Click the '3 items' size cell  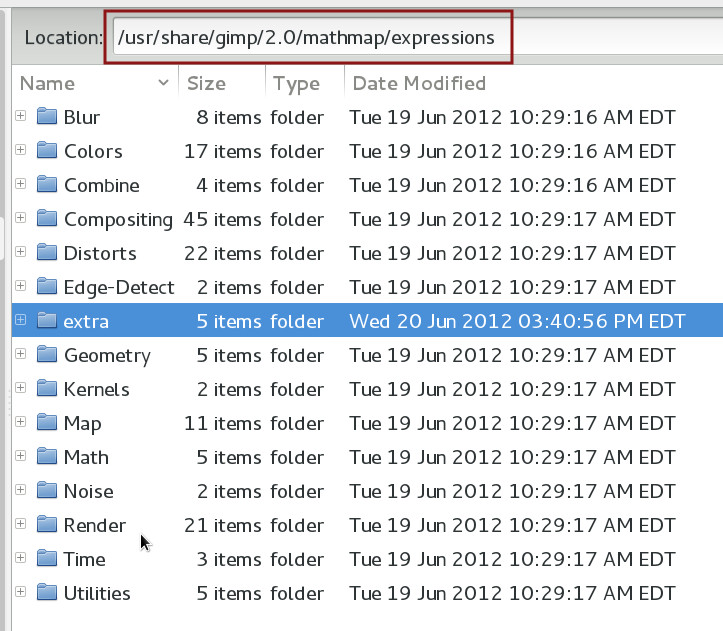click(x=229, y=559)
